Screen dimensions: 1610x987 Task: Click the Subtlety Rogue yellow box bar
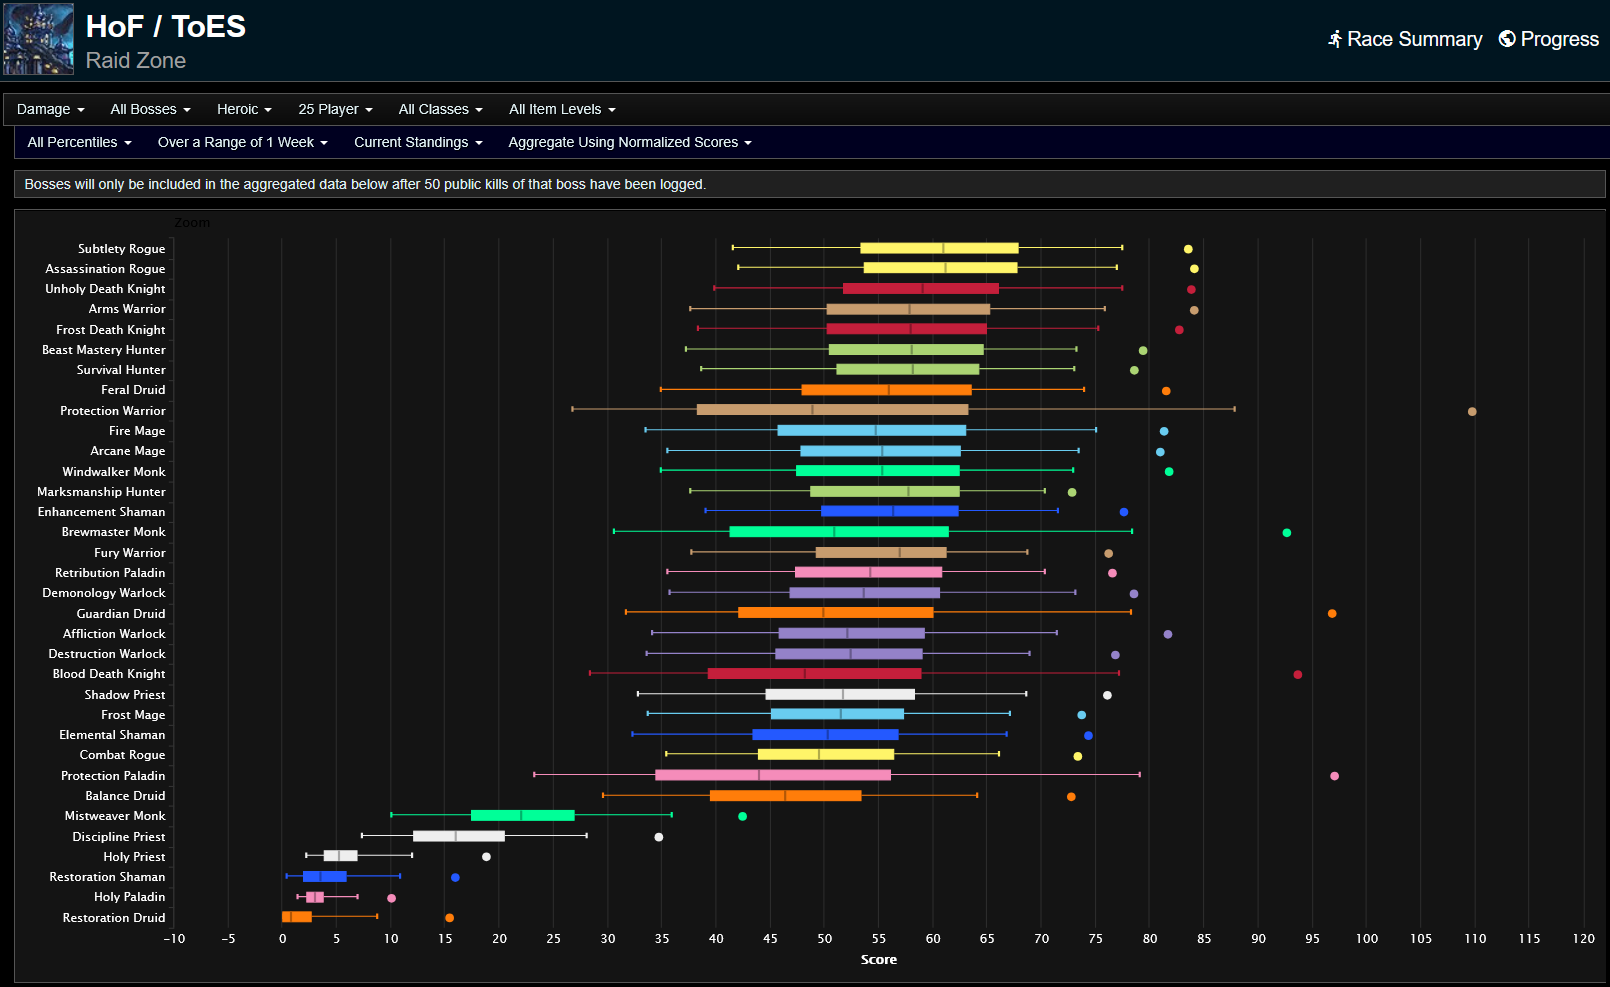[939, 248]
